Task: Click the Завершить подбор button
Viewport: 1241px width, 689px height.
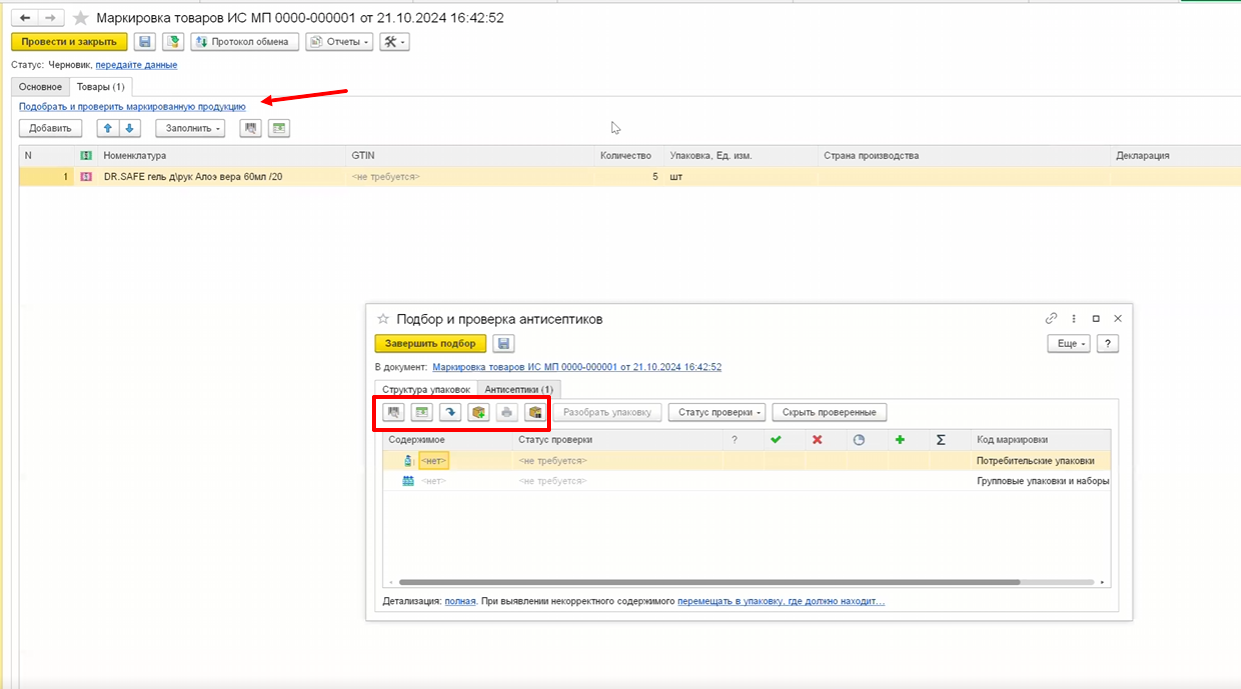Action: point(430,343)
